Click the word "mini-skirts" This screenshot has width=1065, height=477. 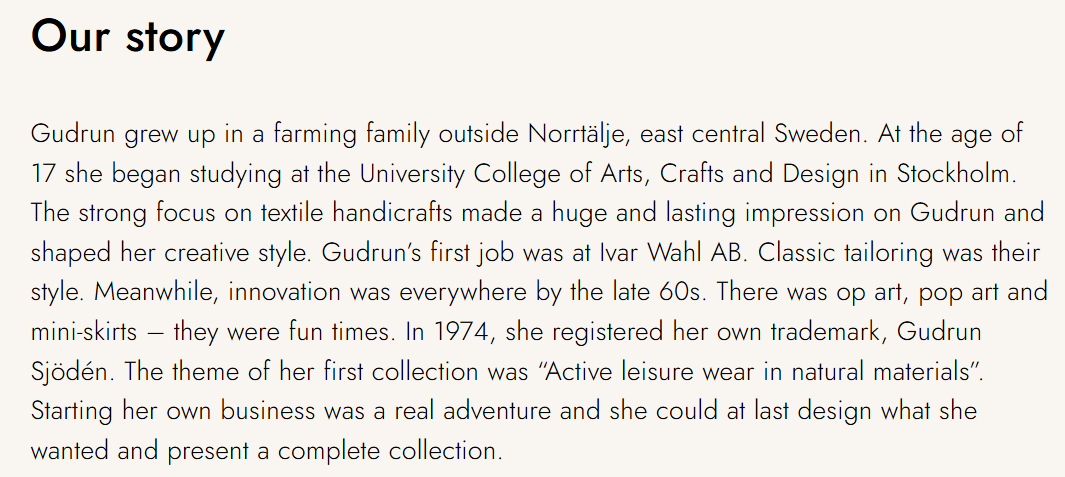pos(84,332)
